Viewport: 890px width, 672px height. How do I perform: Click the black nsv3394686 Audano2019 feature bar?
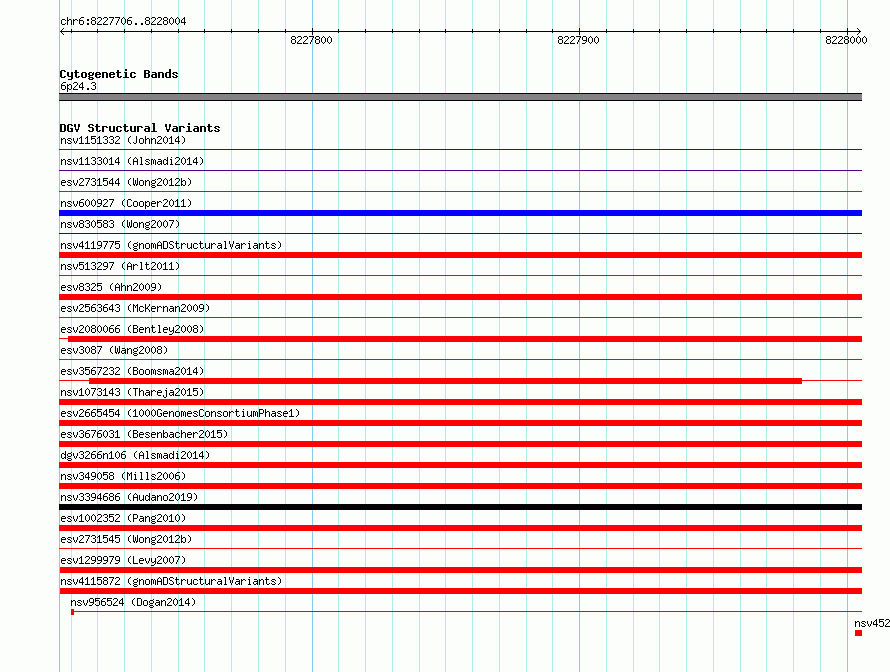pos(460,507)
